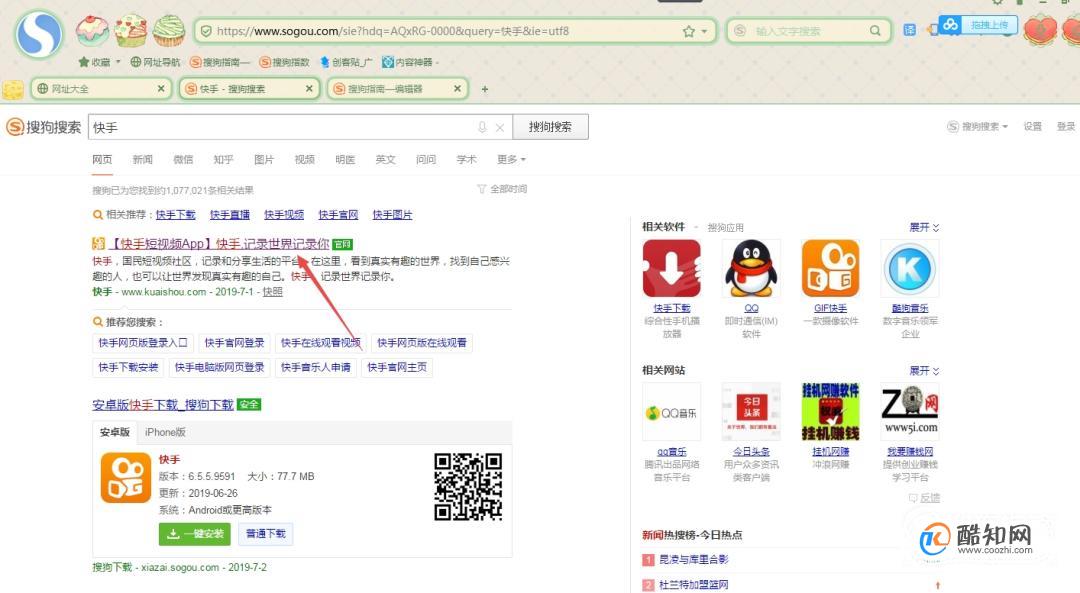Switch to the 新闻 search tab
The height and width of the screenshot is (593, 1080).
point(143,160)
